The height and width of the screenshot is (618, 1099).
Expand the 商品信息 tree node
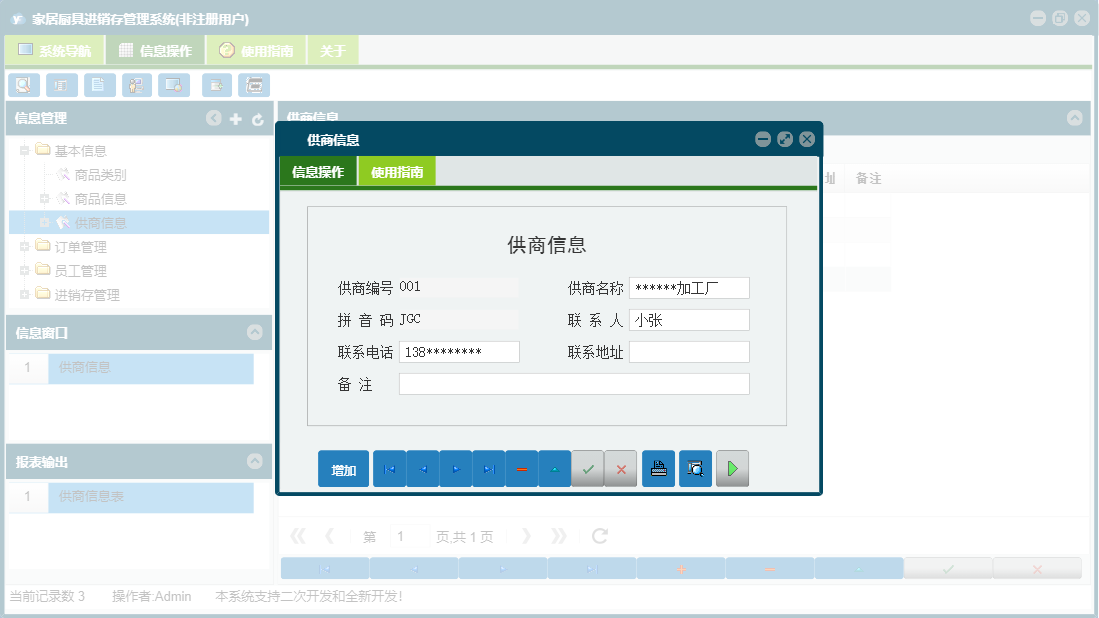45,199
